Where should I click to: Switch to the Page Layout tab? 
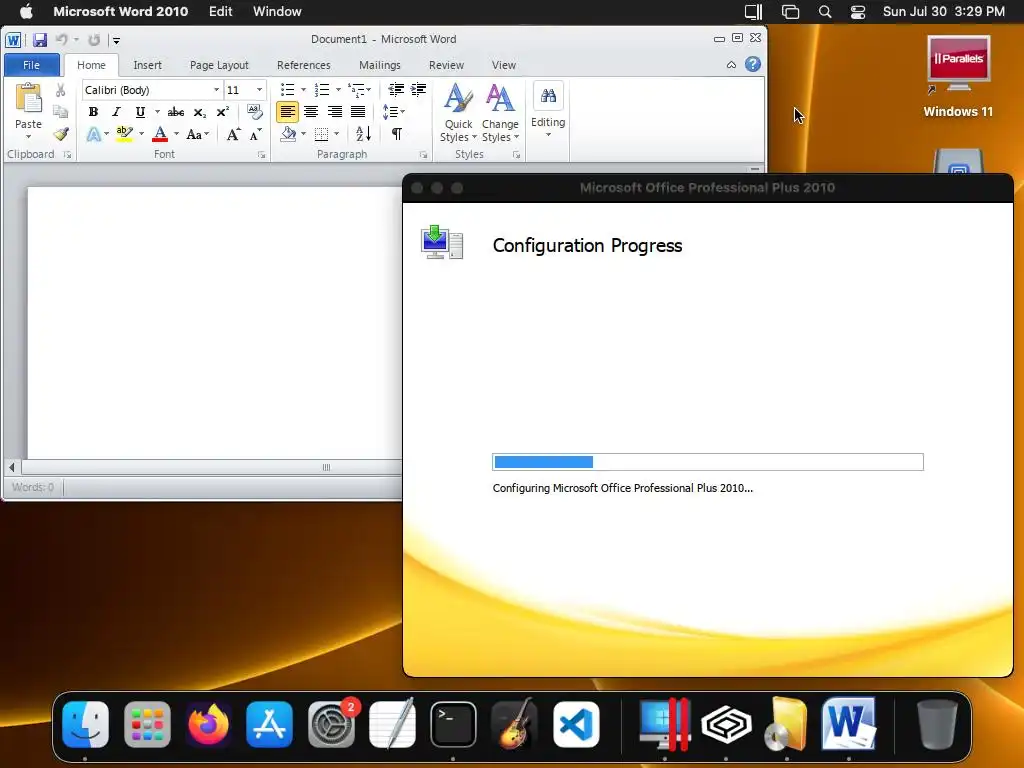point(219,65)
